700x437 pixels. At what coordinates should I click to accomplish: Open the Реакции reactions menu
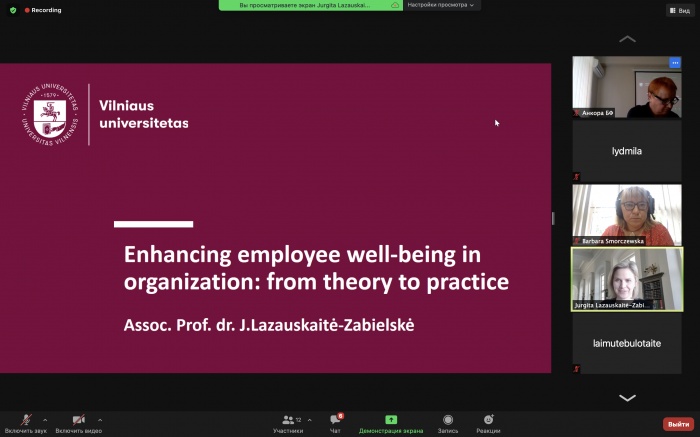pyautogui.click(x=488, y=420)
